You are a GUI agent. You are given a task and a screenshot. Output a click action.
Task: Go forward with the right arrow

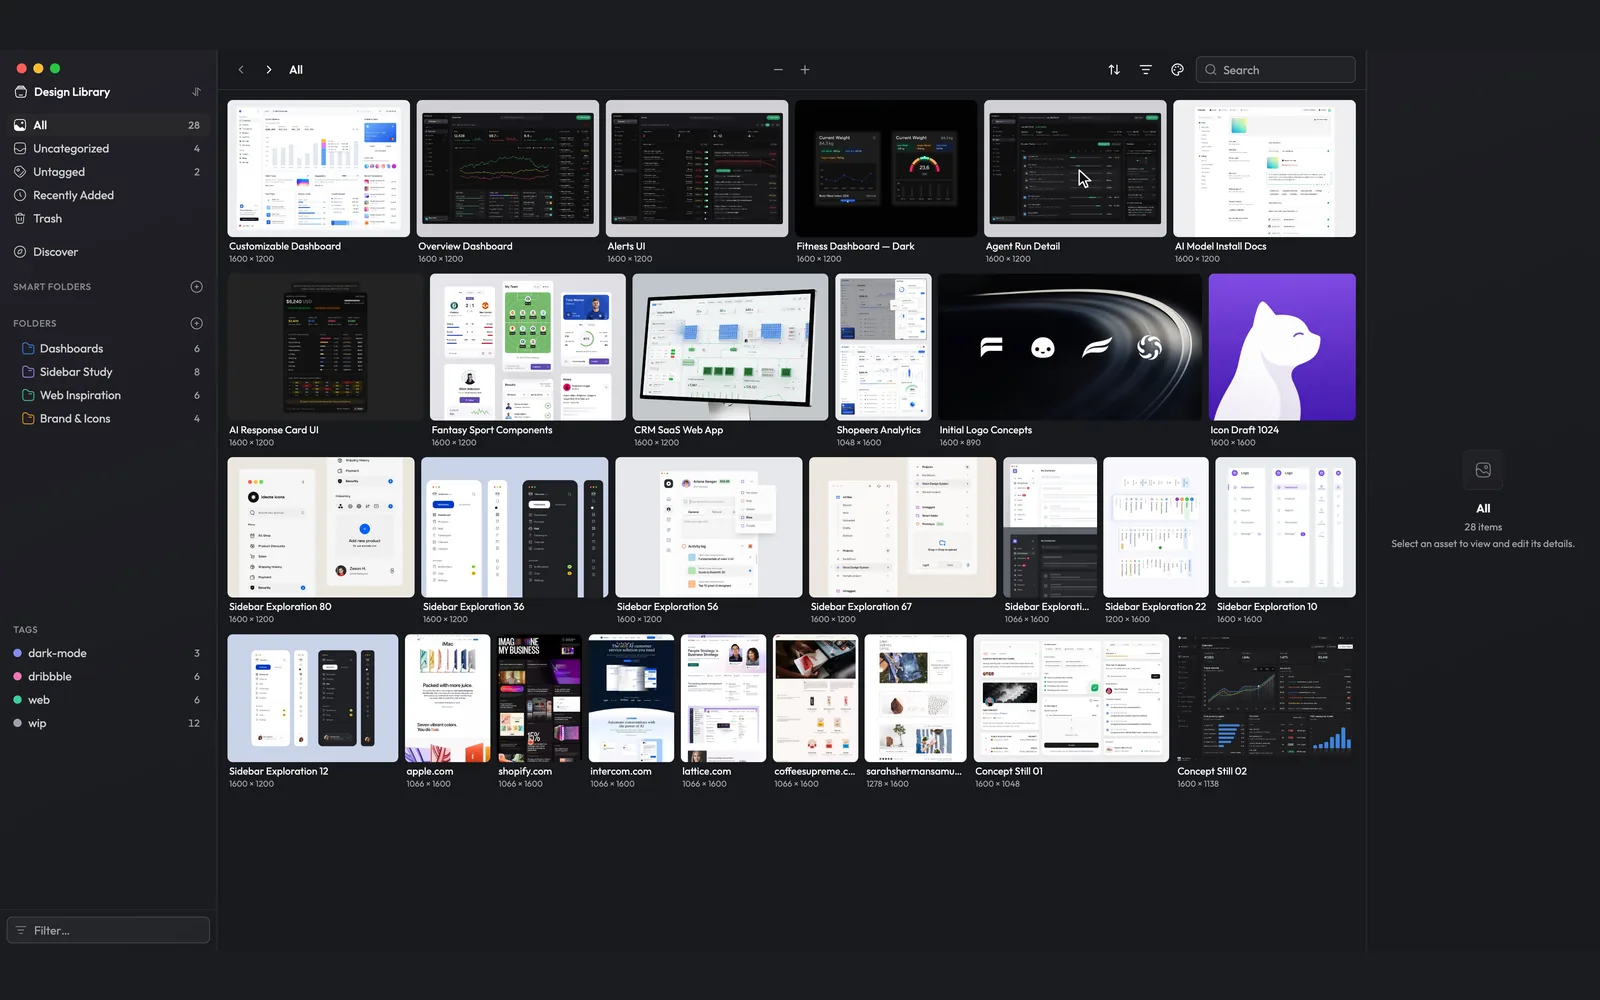coord(268,70)
